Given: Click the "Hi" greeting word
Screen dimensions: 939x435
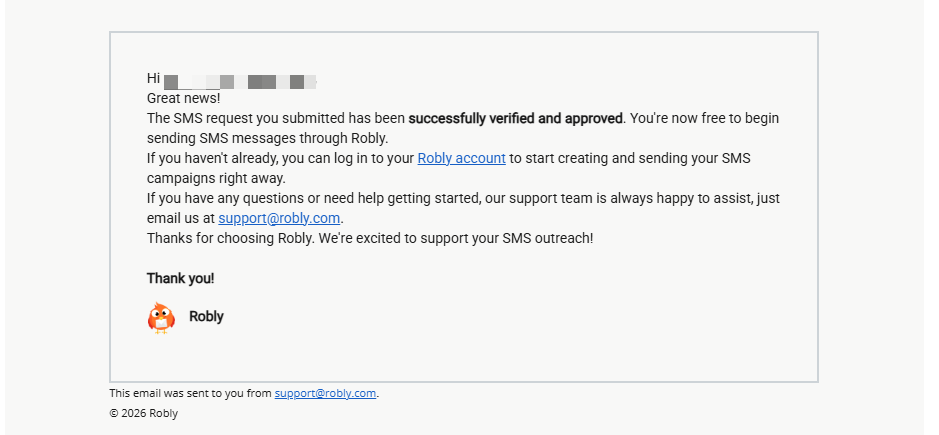Looking at the screenshot, I should click(x=153, y=78).
